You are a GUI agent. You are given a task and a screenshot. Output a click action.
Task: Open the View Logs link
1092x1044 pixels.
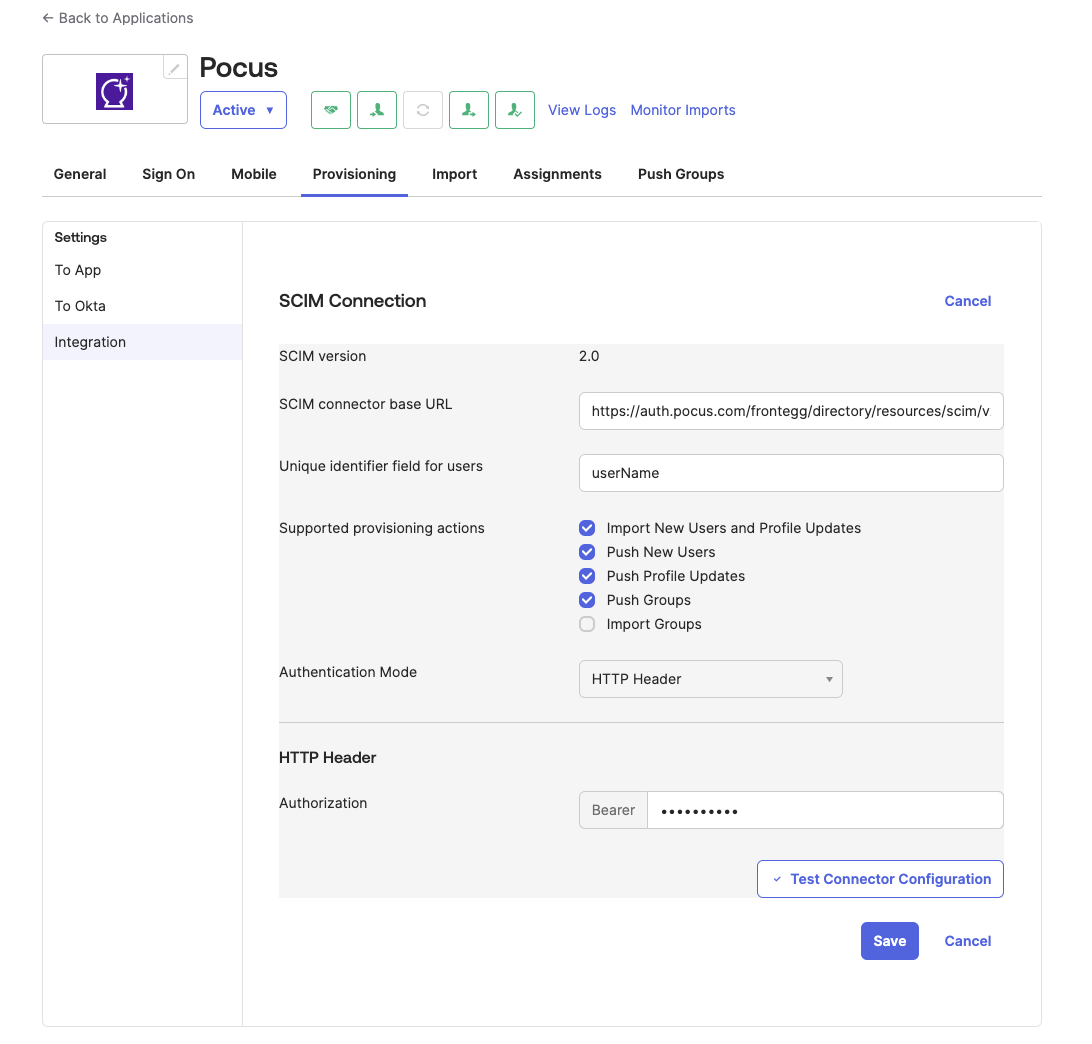(x=582, y=110)
